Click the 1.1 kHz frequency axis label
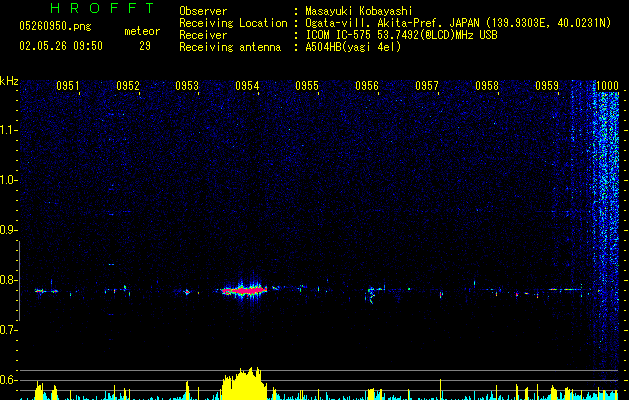 (8, 130)
